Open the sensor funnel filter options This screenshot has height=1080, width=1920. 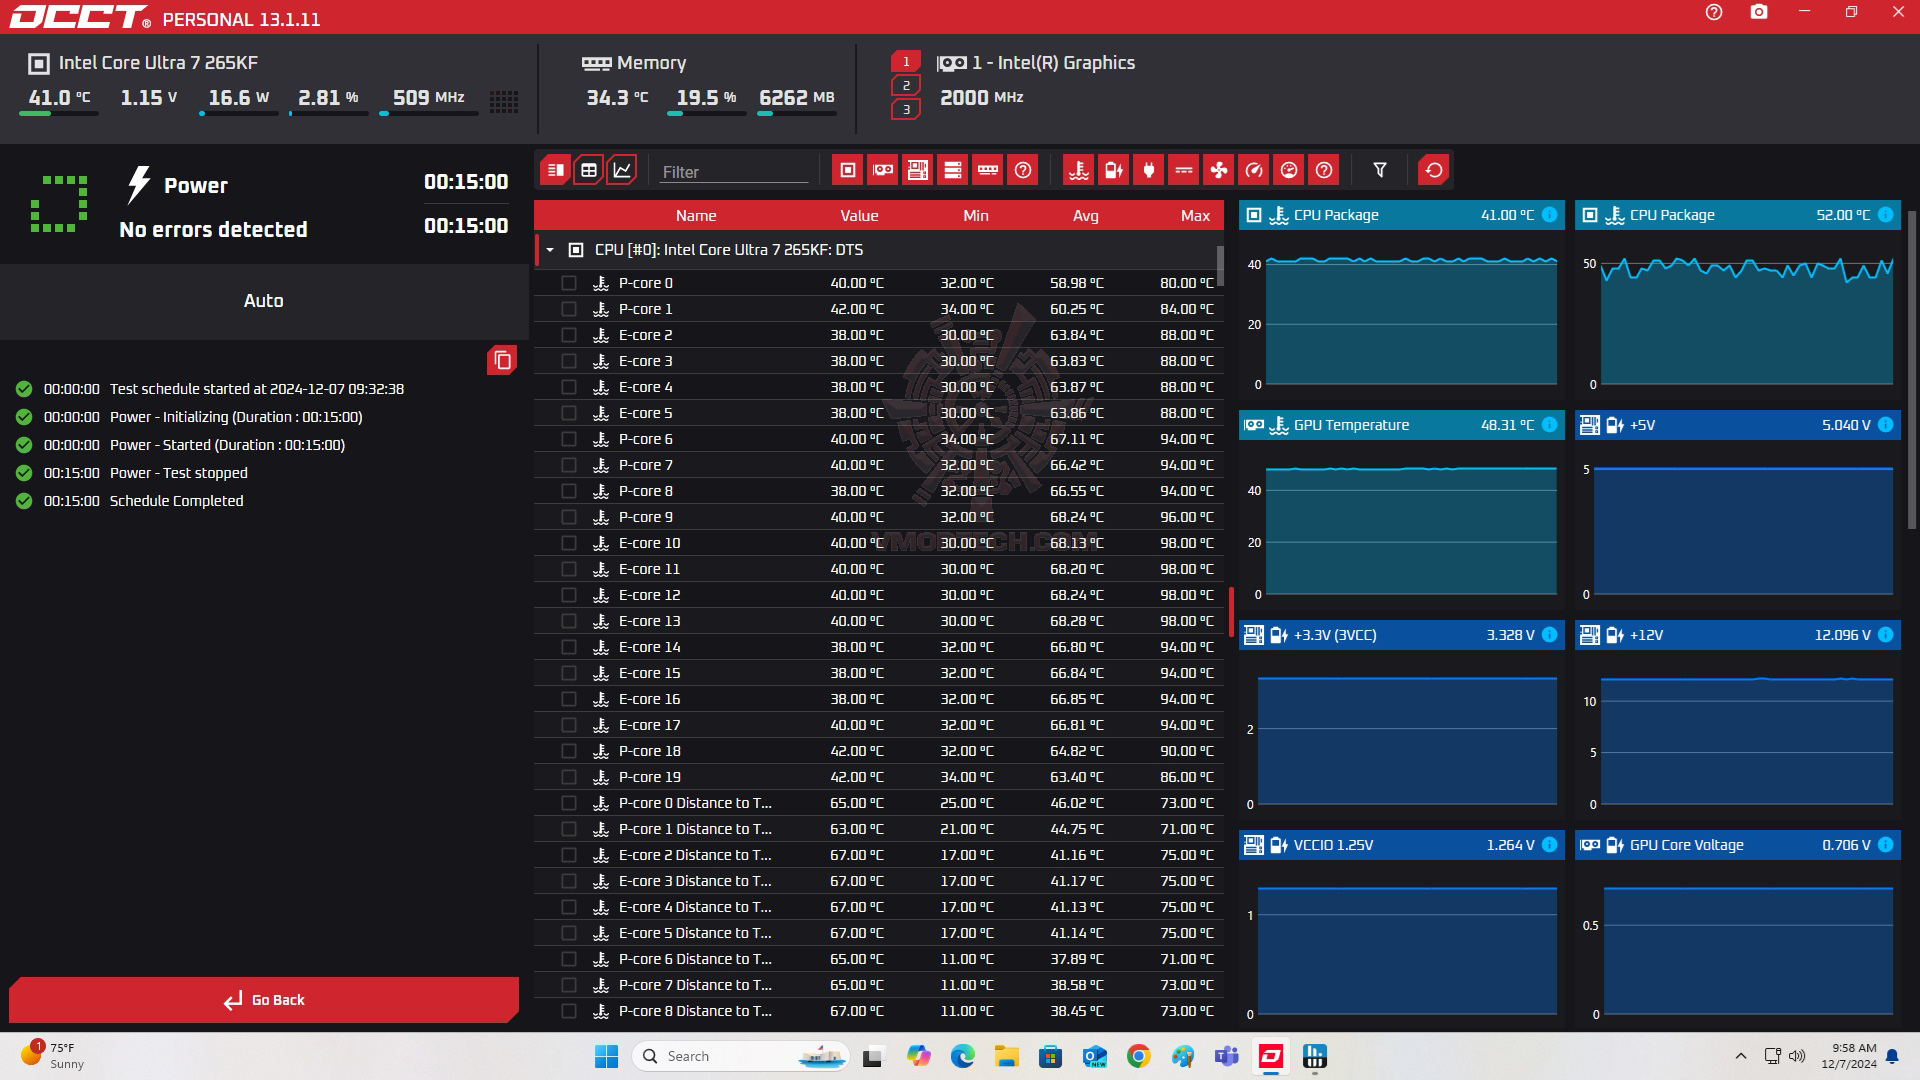(x=1379, y=170)
